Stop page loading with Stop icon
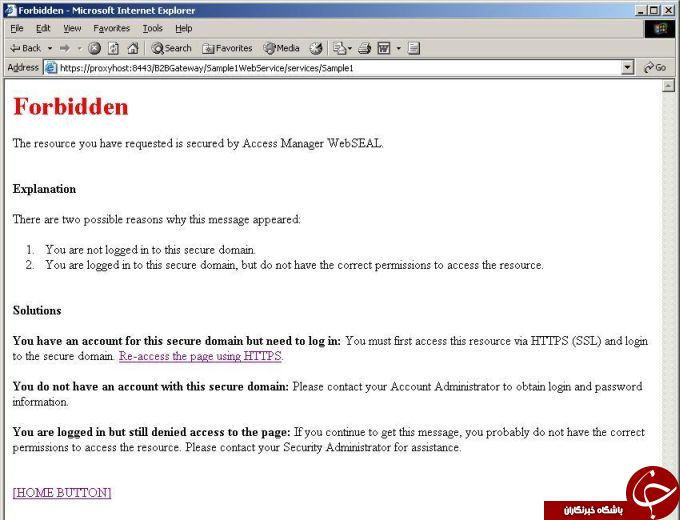This screenshot has height=520, width=680. [94, 48]
